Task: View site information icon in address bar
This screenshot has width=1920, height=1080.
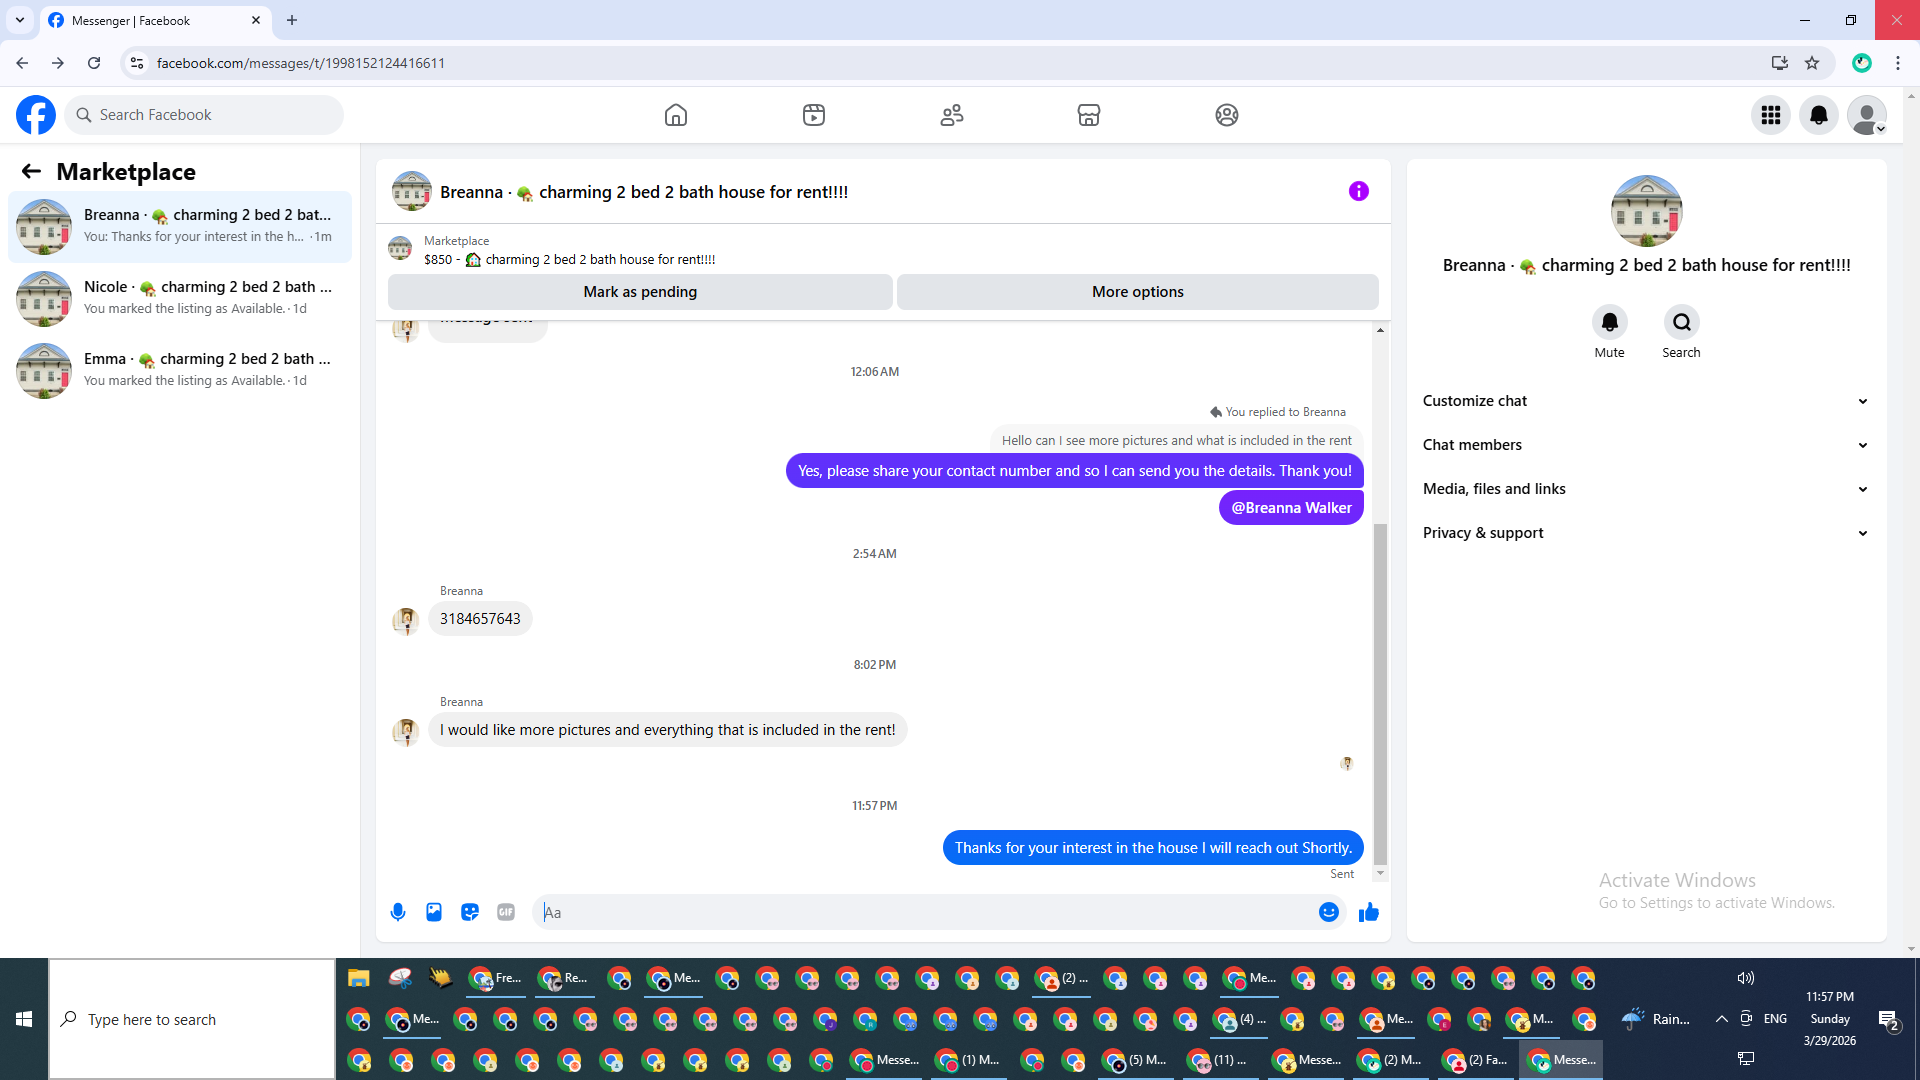Action: coord(137,63)
